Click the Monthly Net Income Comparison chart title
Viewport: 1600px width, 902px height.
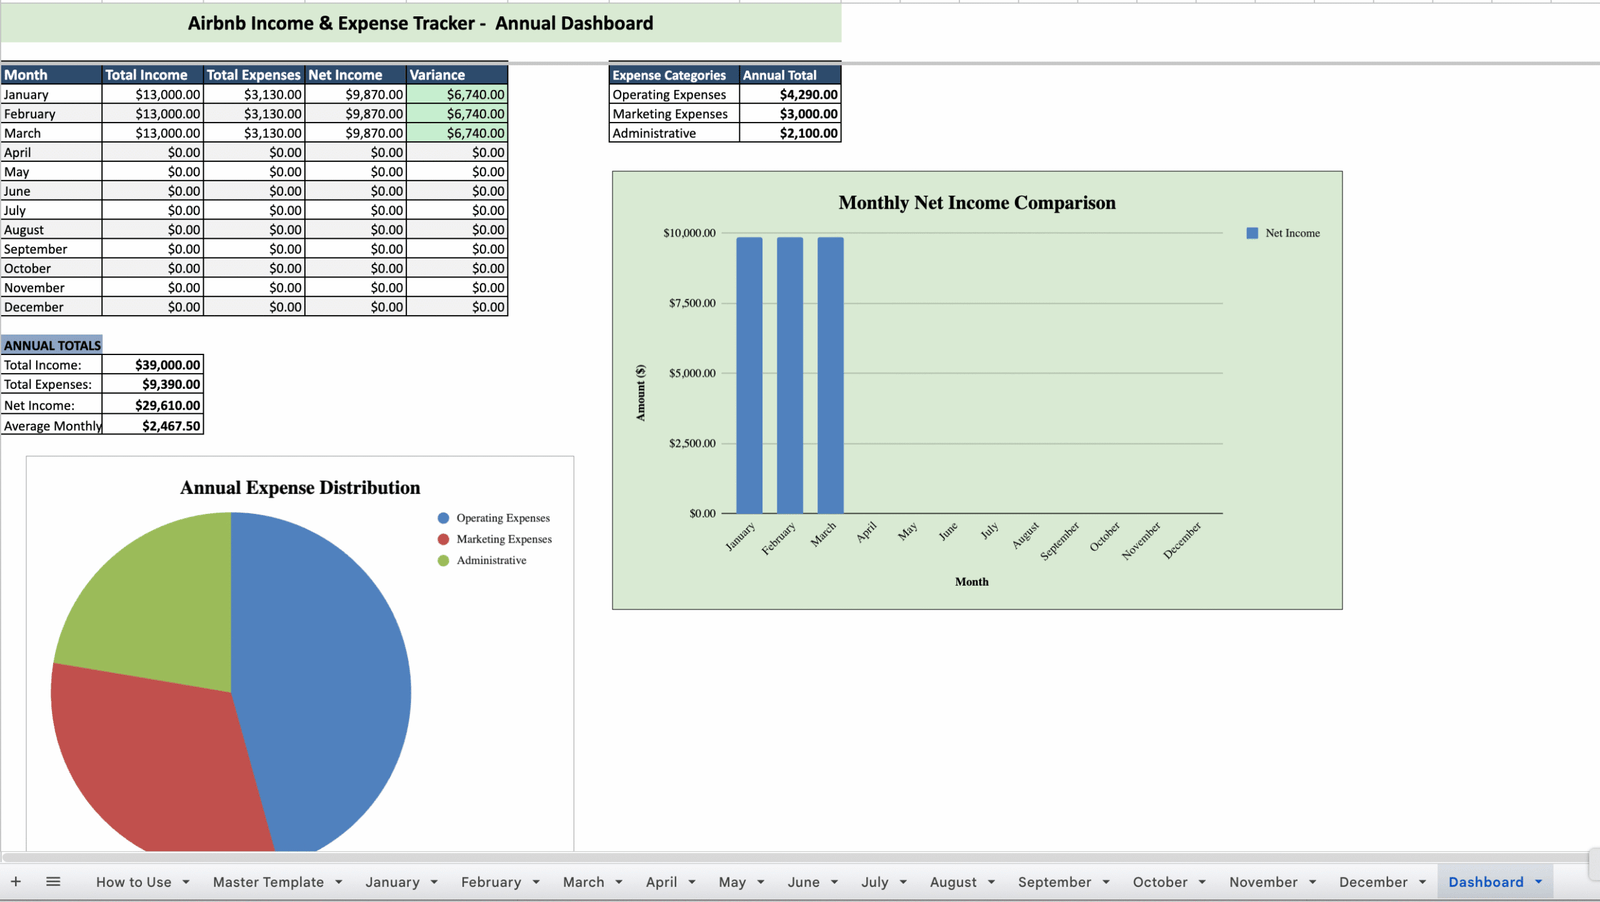click(976, 203)
